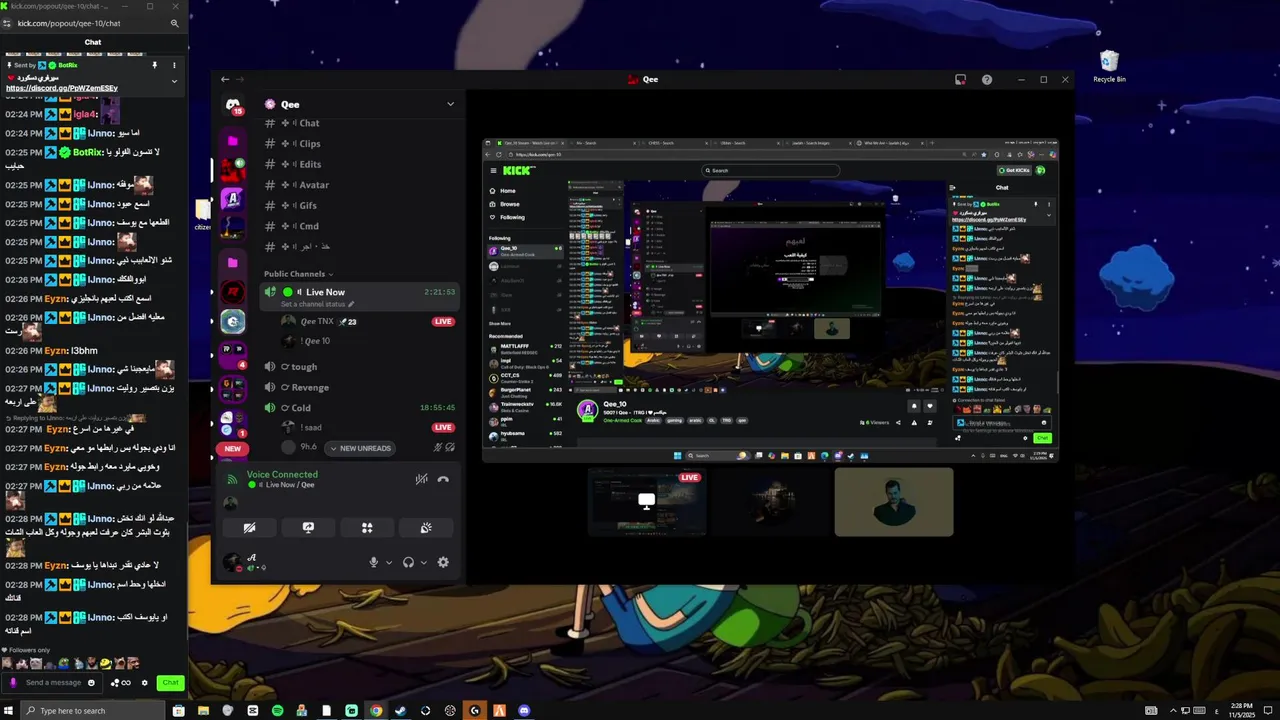The width and height of the screenshot is (1280, 720).
Task: Open the activities launcher button
Action: pos(367,528)
